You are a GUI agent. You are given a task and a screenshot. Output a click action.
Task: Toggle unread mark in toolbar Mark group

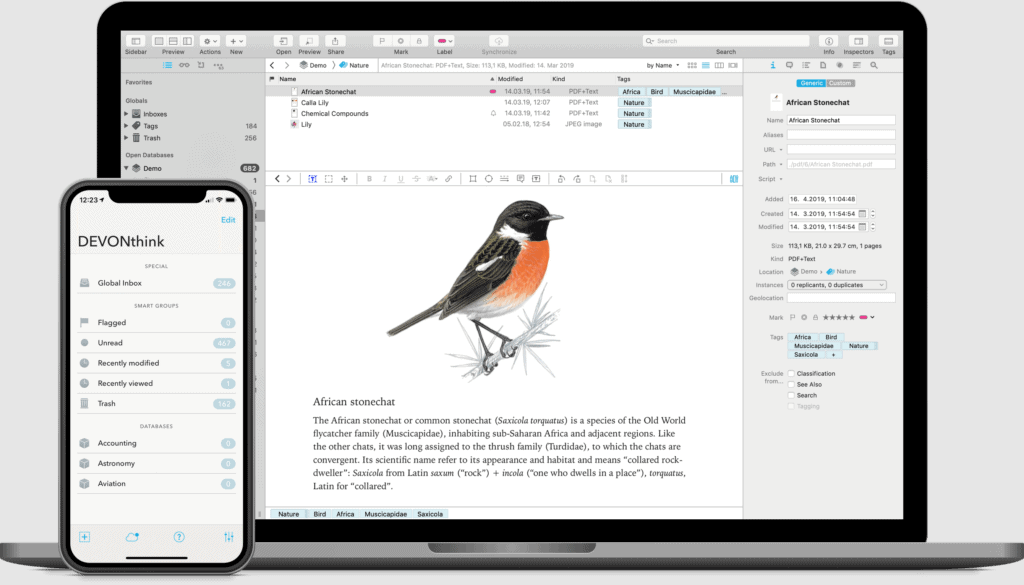[401, 41]
